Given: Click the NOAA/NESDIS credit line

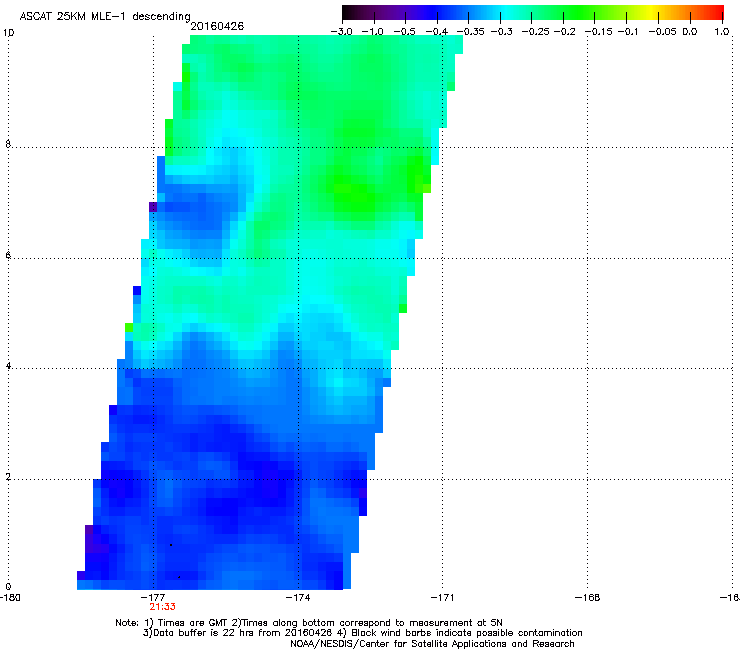Looking at the screenshot, I should pyautogui.click(x=432, y=644).
